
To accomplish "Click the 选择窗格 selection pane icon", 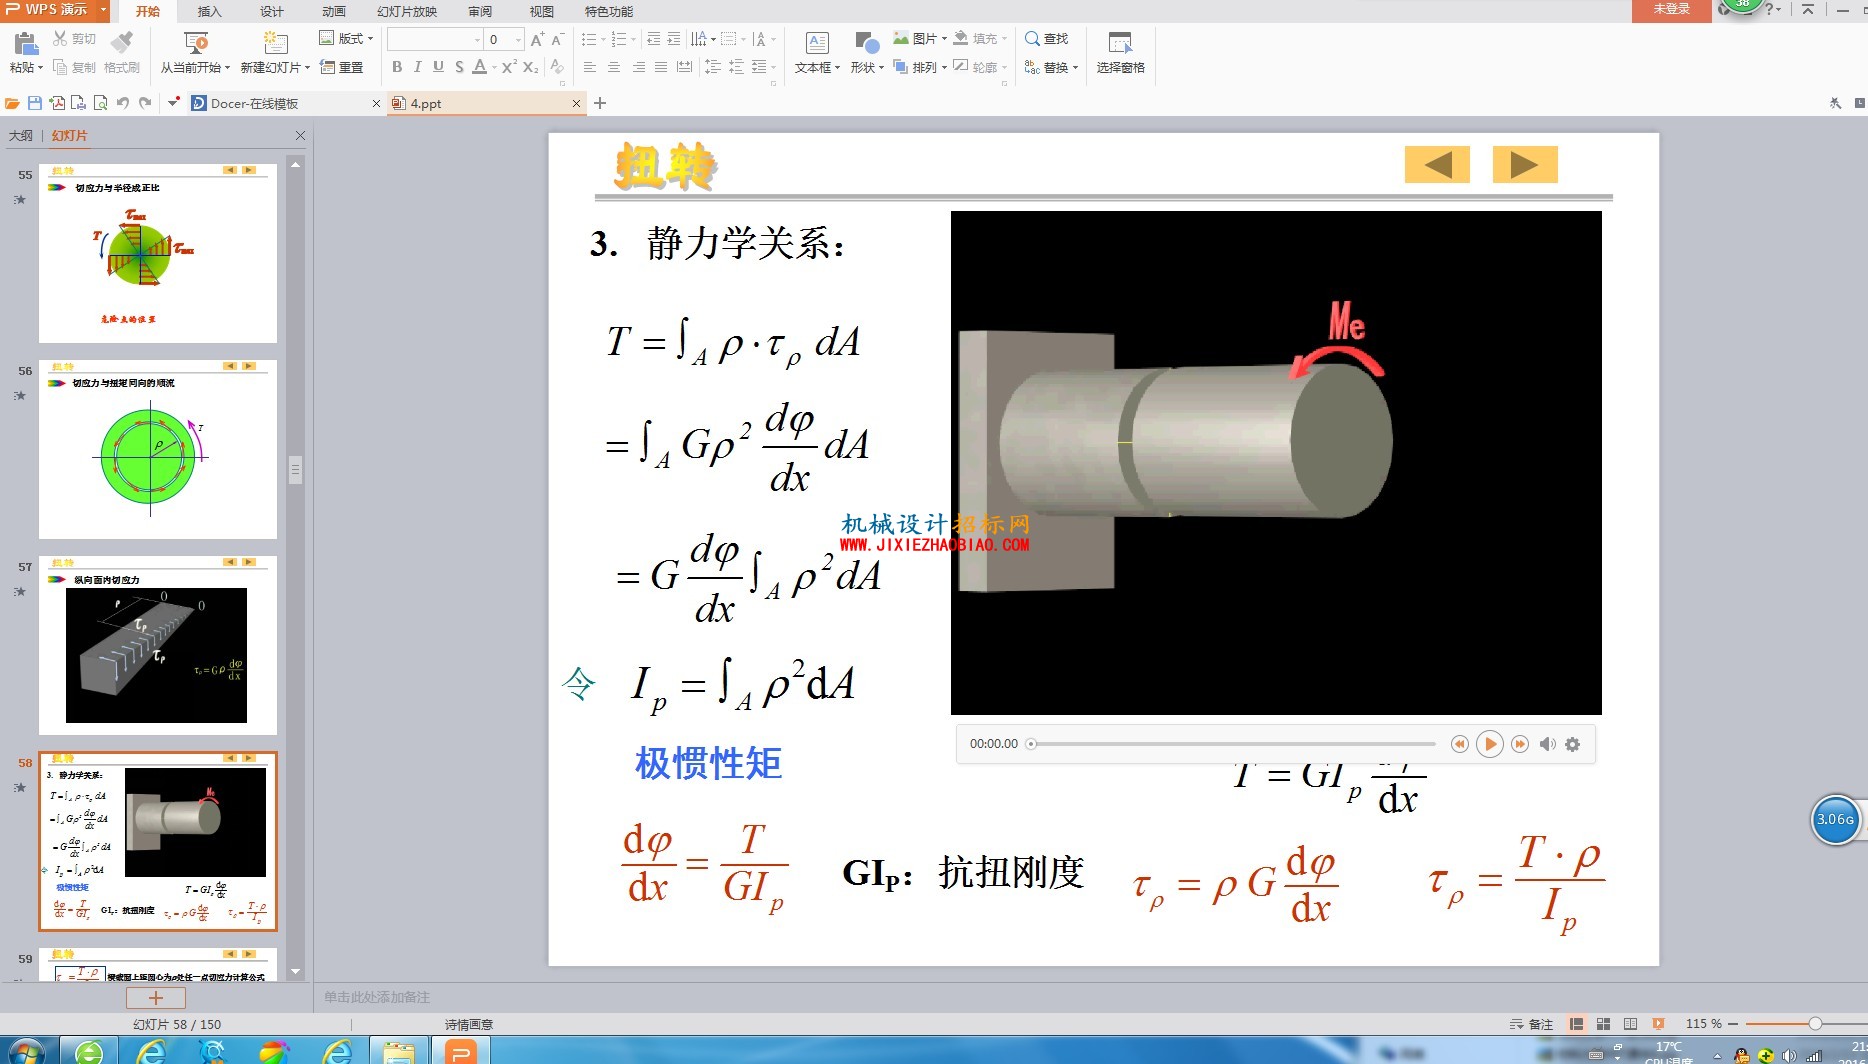I will point(1120,52).
